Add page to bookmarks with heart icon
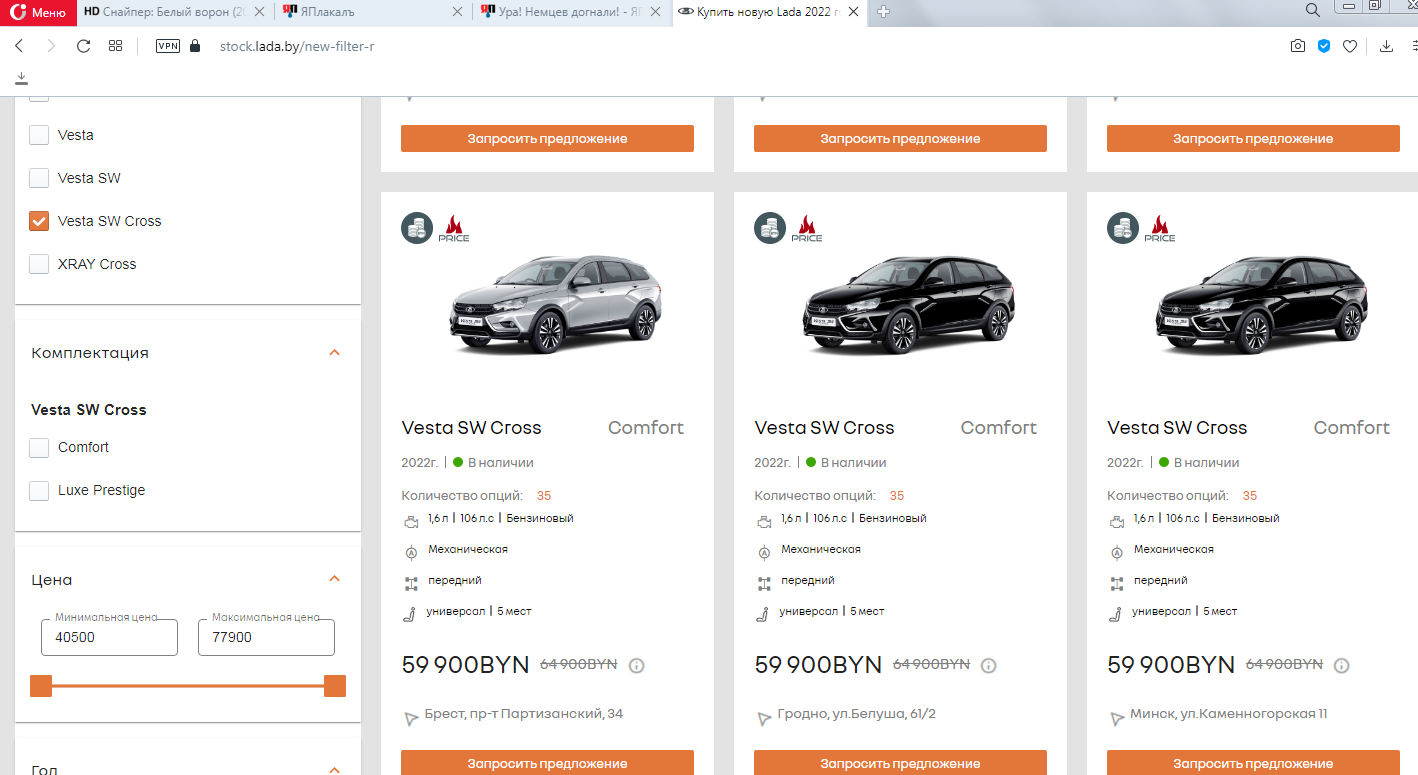Screen dimensions: 1418x775 coord(1350,46)
